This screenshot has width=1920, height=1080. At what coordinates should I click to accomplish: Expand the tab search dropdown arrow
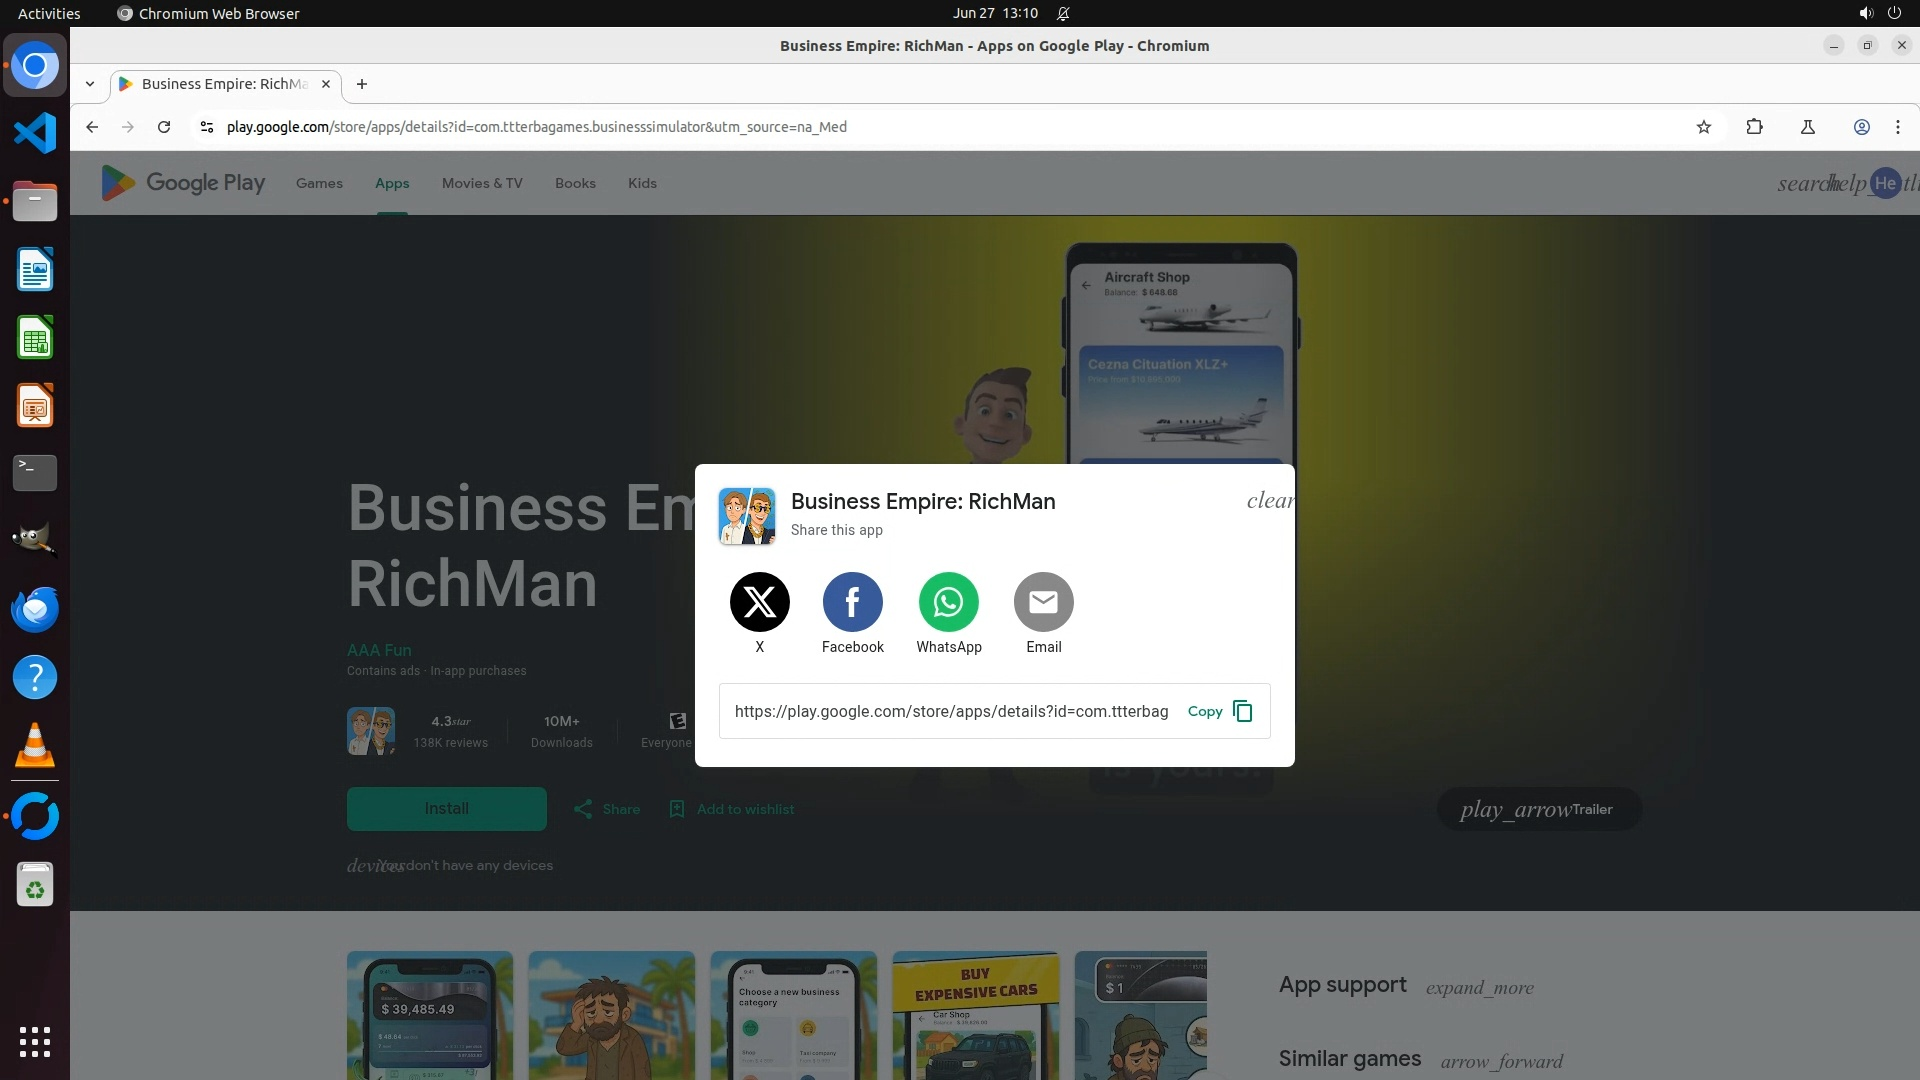click(x=90, y=84)
